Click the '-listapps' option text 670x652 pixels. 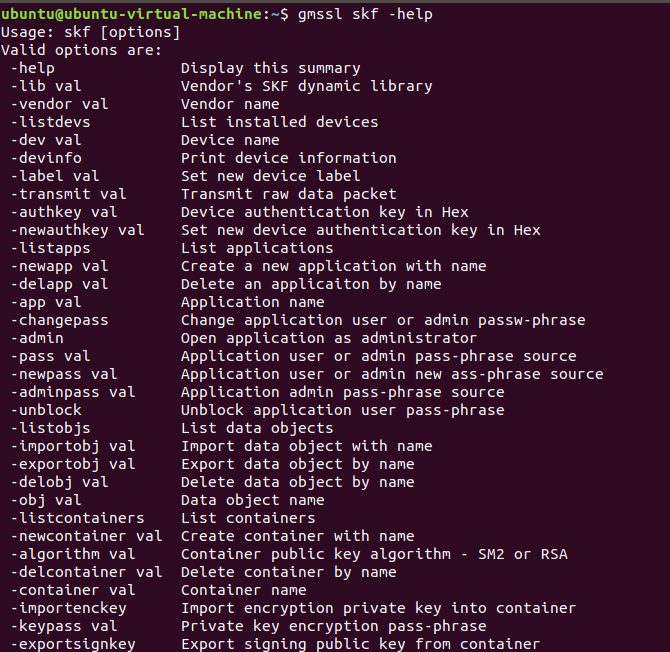pos(51,248)
